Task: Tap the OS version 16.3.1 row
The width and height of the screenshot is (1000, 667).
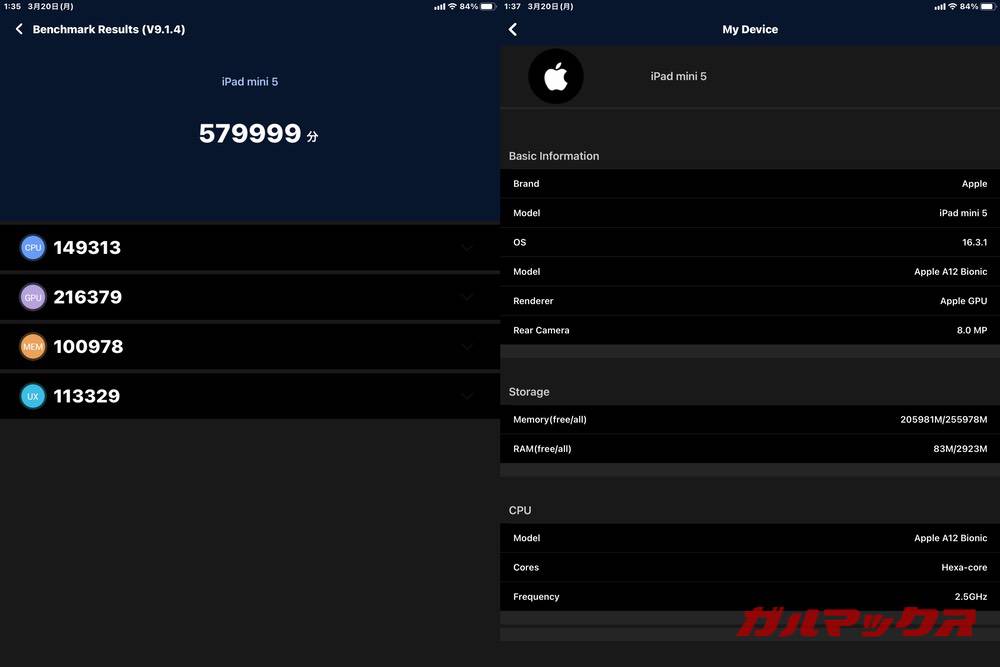Action: 748,242
